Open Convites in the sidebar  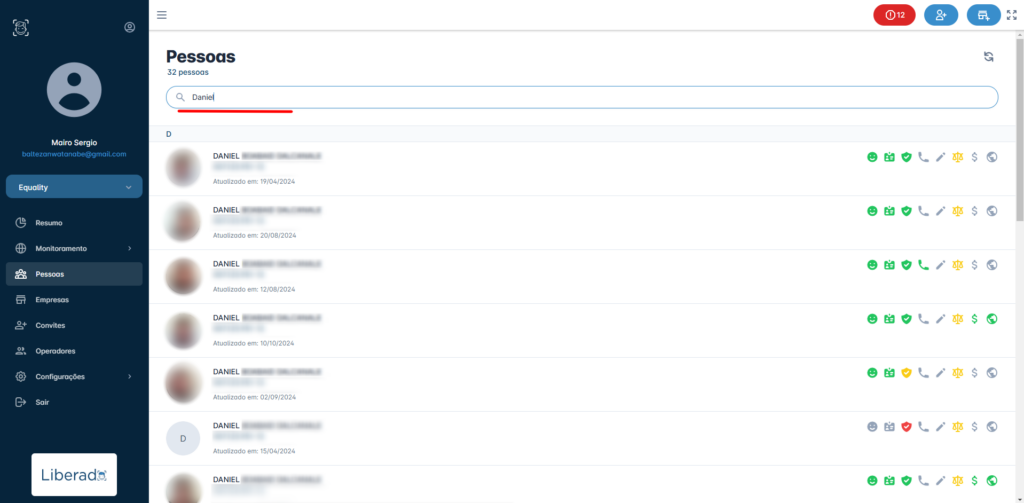(x=74, y=325)
